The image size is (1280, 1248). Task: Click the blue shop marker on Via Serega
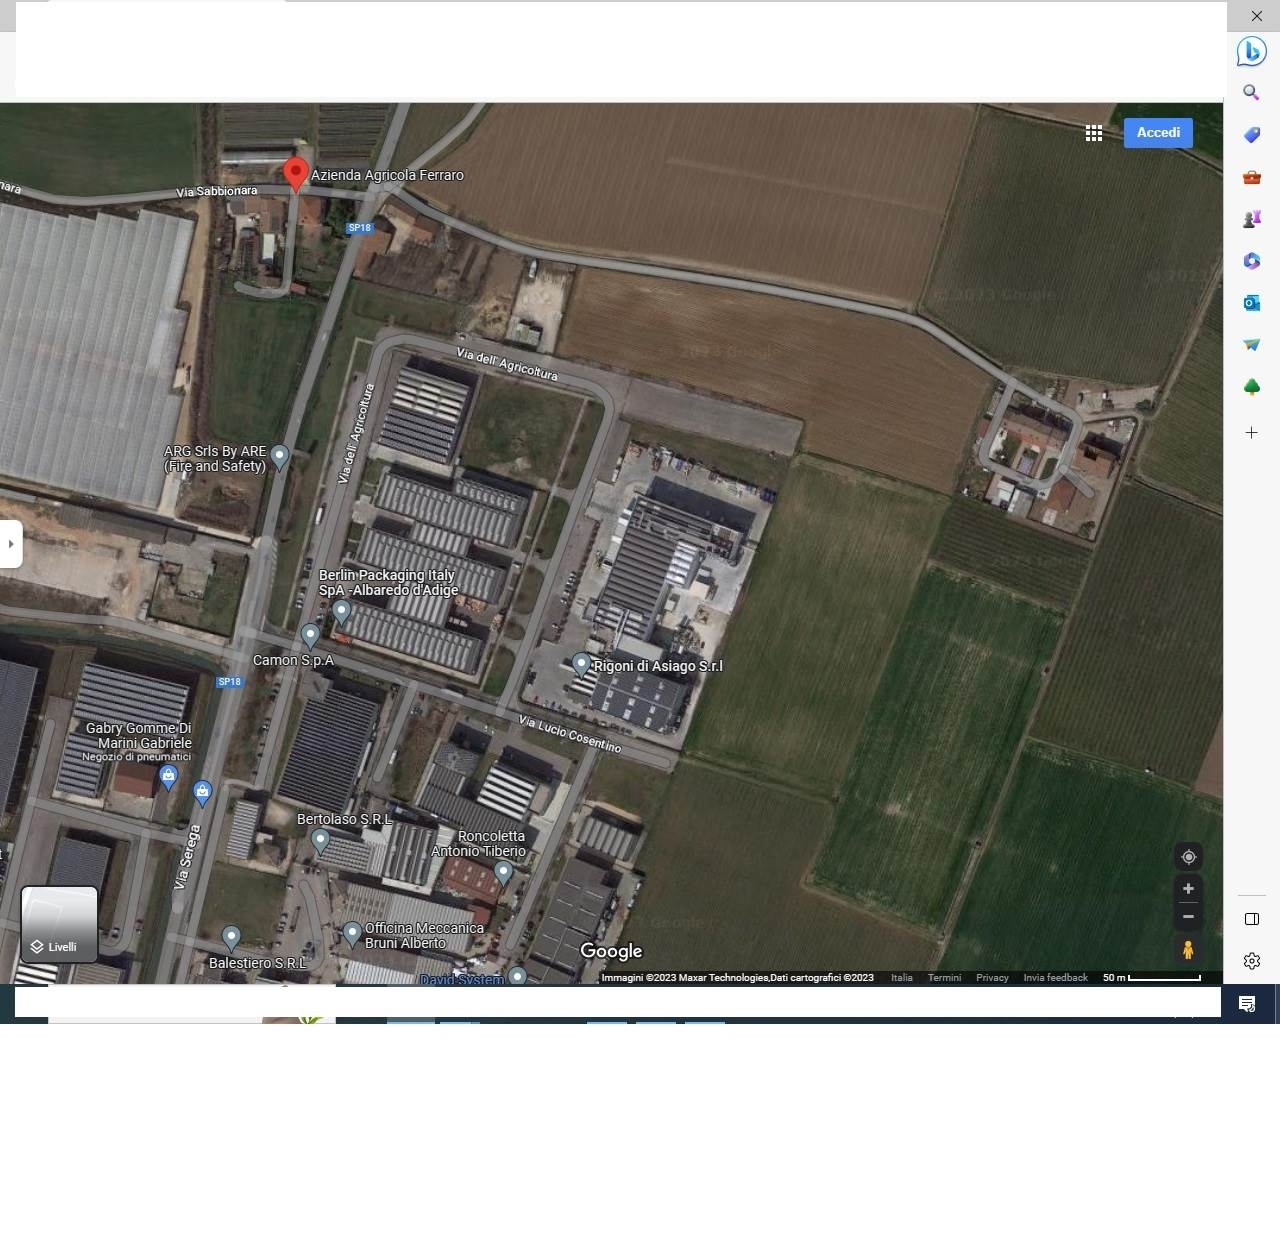point(203,794)
